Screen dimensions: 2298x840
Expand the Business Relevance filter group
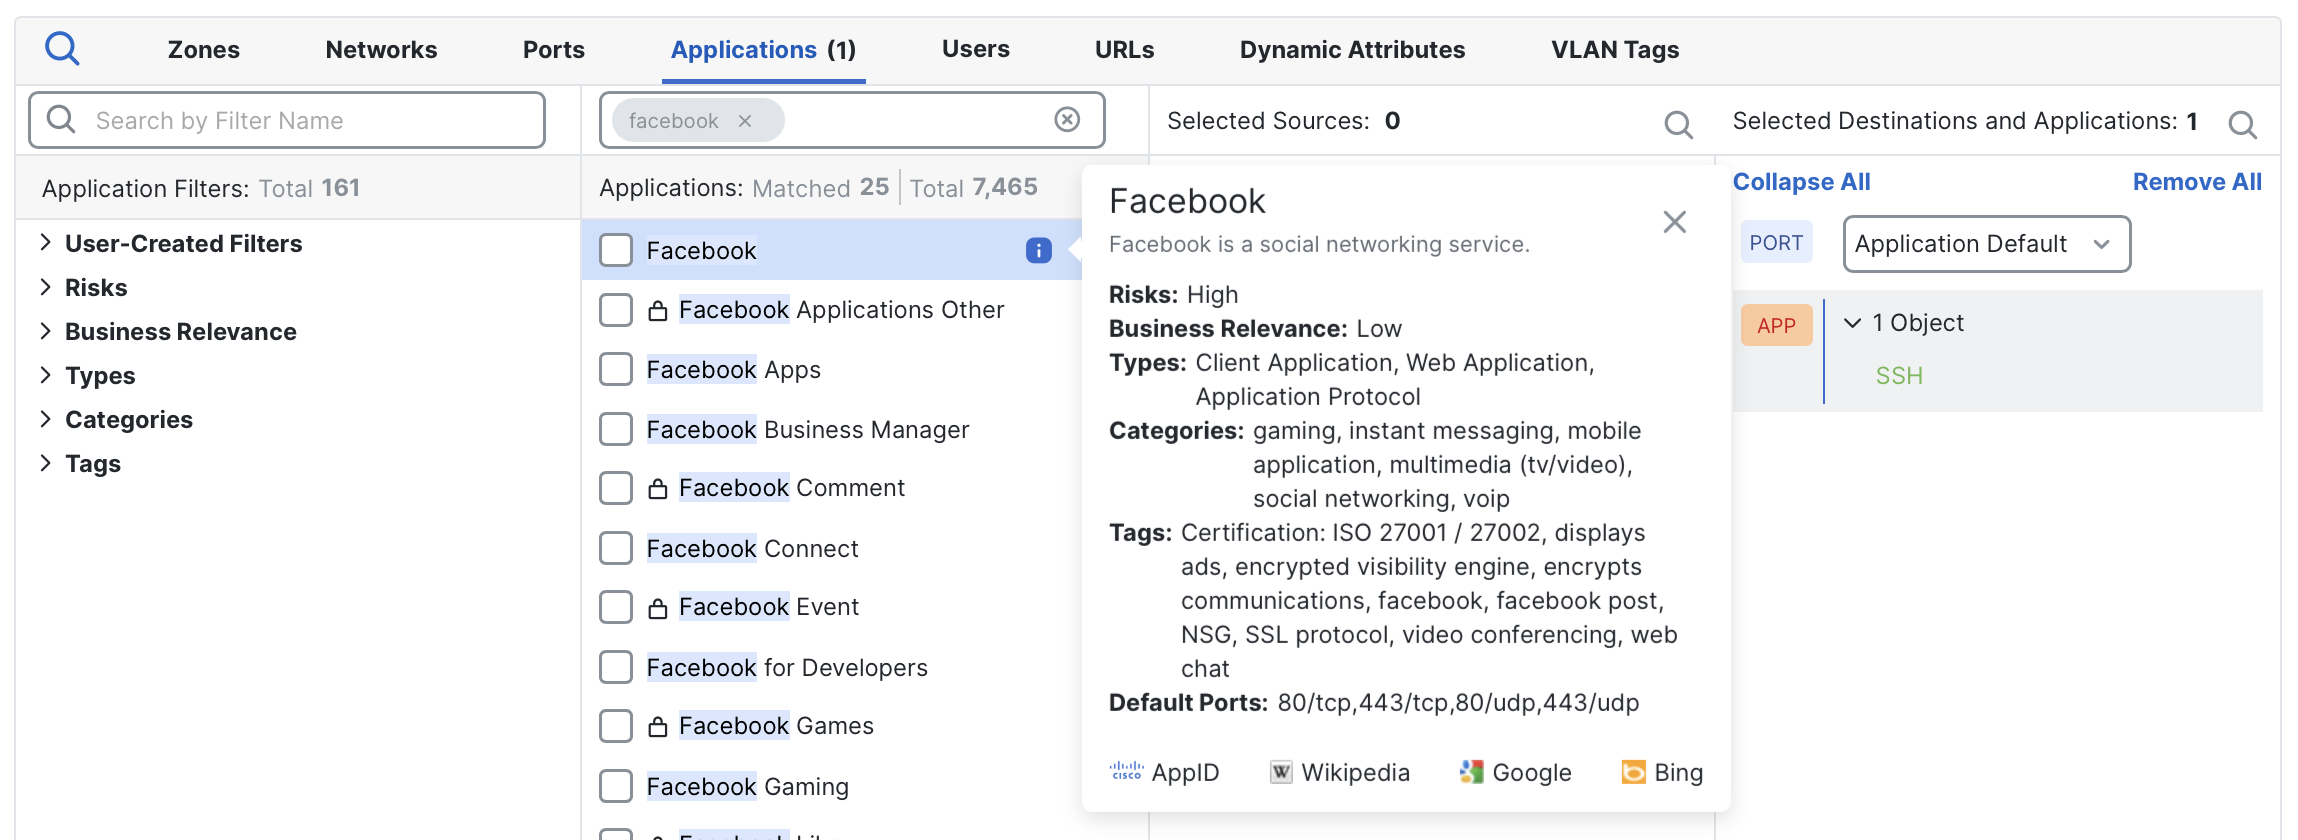pos(45,330)
